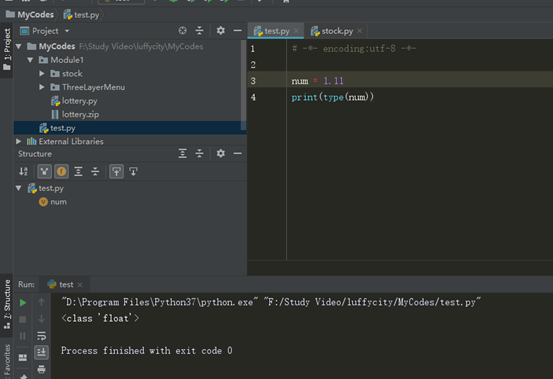Screen dimensions: 553x379
Task: Collapse all in the Project panel toolbar
Action: [199, 31]
